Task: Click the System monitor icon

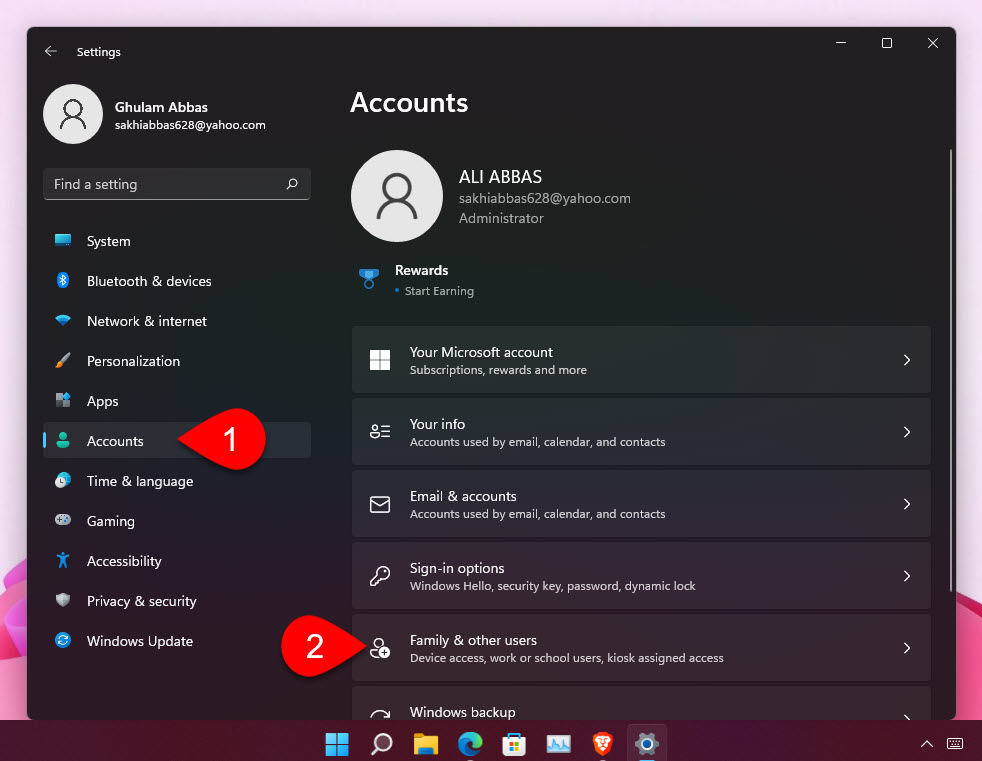Action: pos(63,241)
